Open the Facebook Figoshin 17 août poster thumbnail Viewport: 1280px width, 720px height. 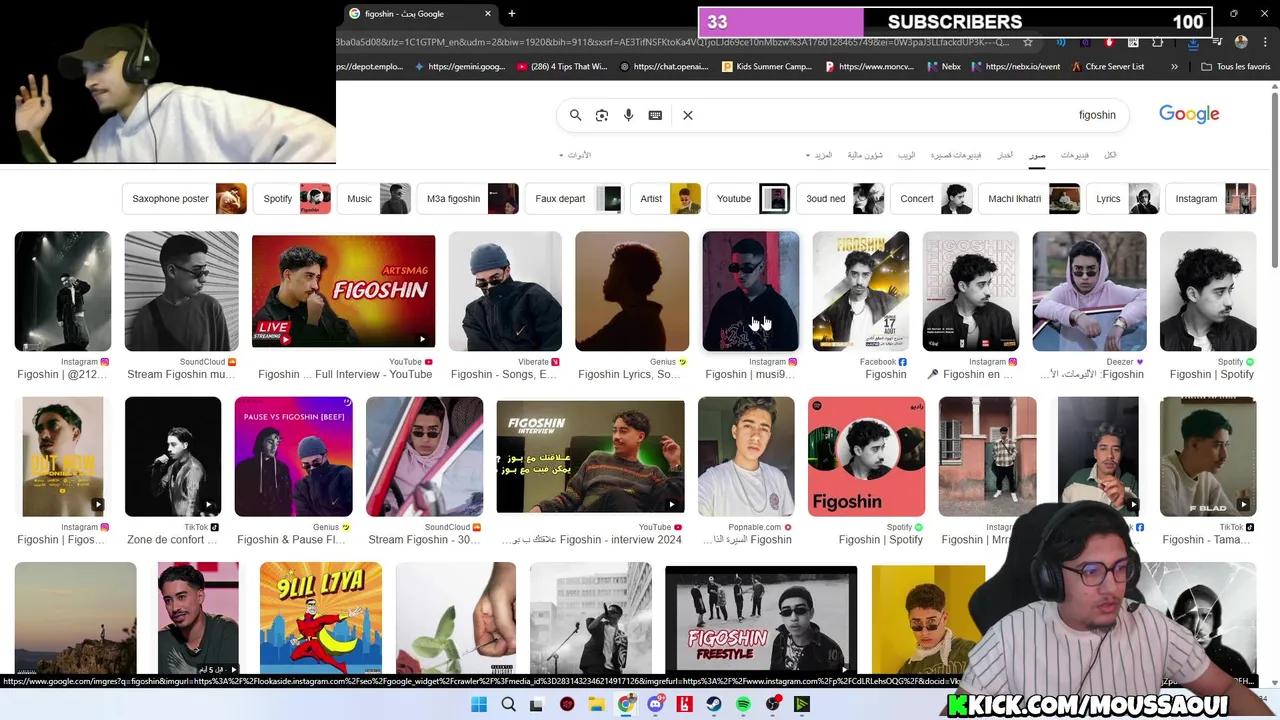861,291
